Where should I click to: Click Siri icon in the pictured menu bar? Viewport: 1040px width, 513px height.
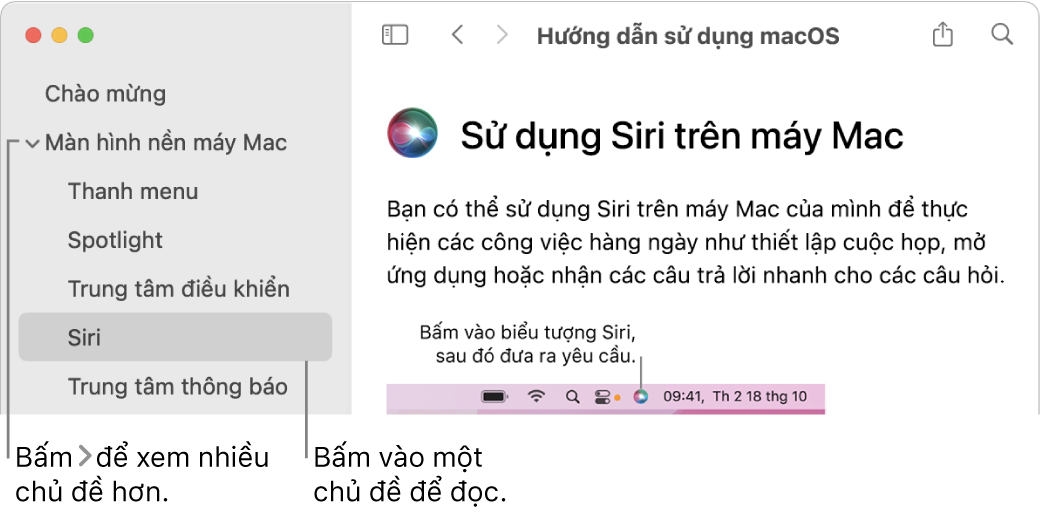coord(640,397)
